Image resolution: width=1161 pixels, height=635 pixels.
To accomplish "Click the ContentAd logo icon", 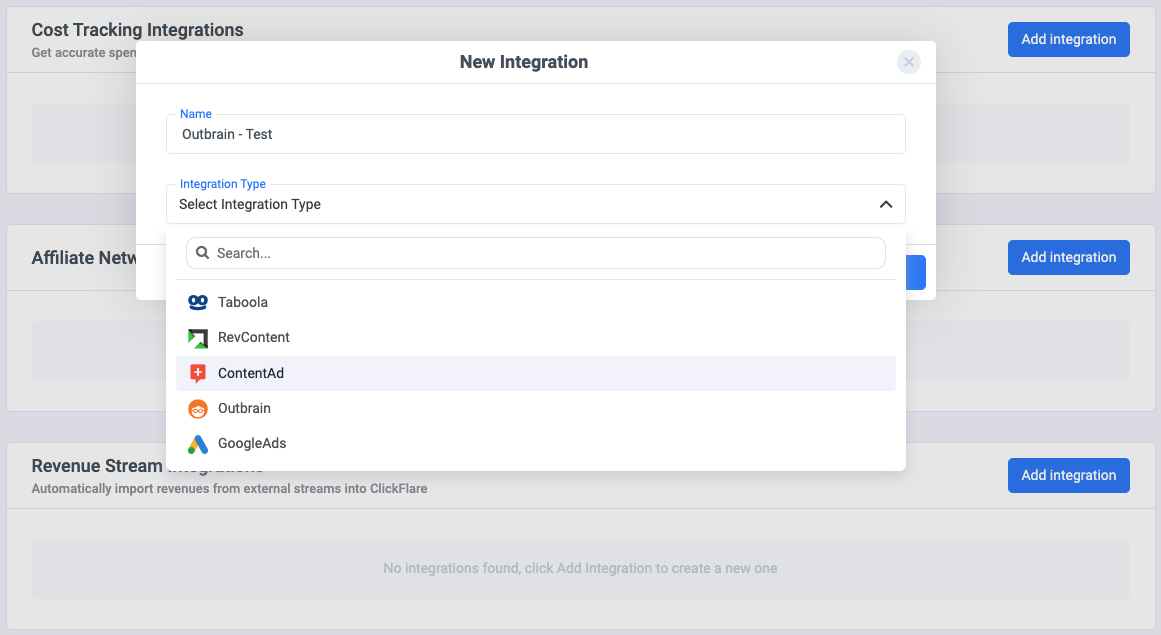I will [198, 374].
